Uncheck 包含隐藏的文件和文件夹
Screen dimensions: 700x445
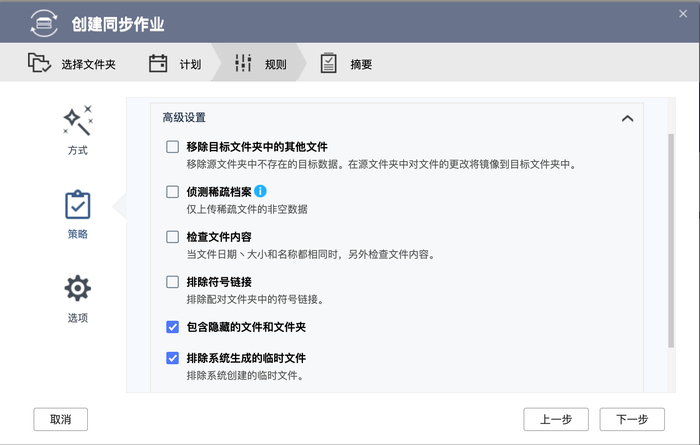coord(173,326)
